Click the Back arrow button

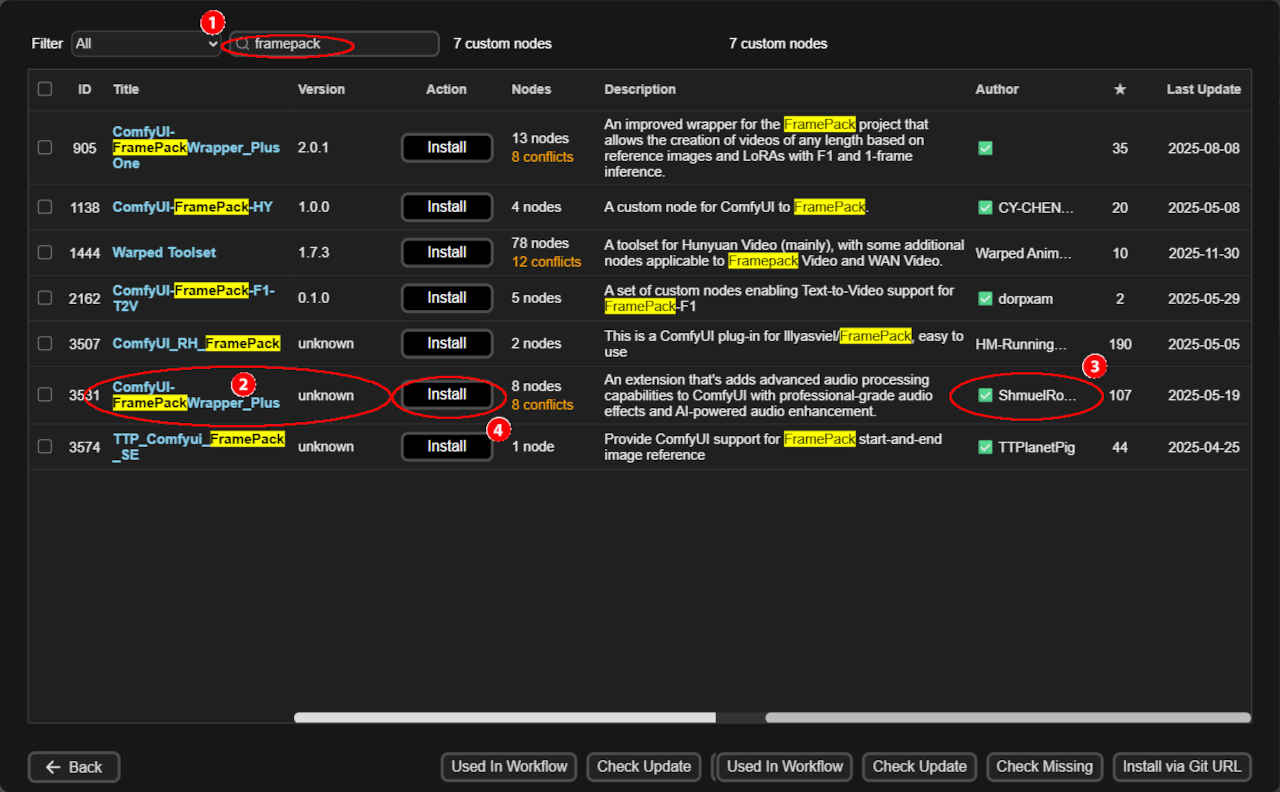tap(74, 767)
